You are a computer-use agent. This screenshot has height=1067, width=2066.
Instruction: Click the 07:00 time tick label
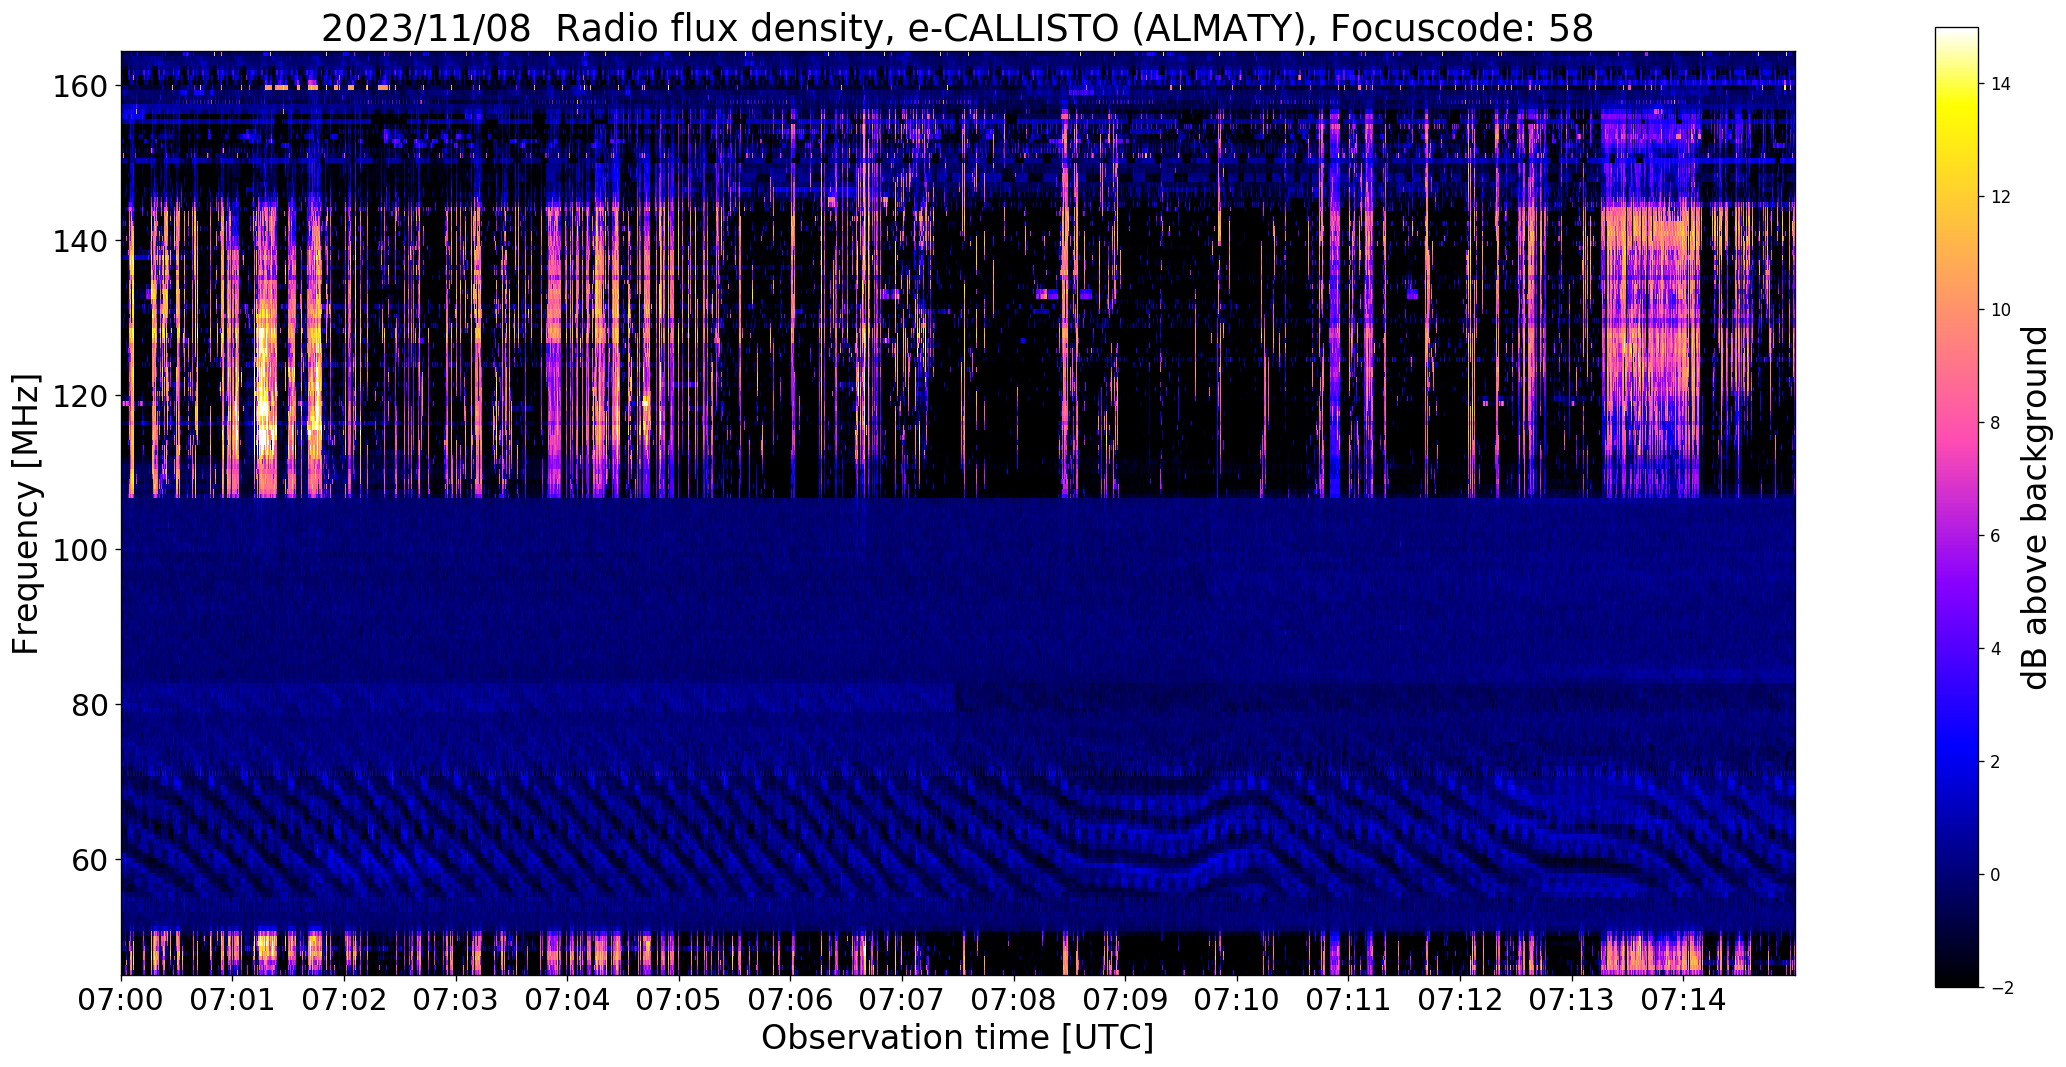[121, 999]
